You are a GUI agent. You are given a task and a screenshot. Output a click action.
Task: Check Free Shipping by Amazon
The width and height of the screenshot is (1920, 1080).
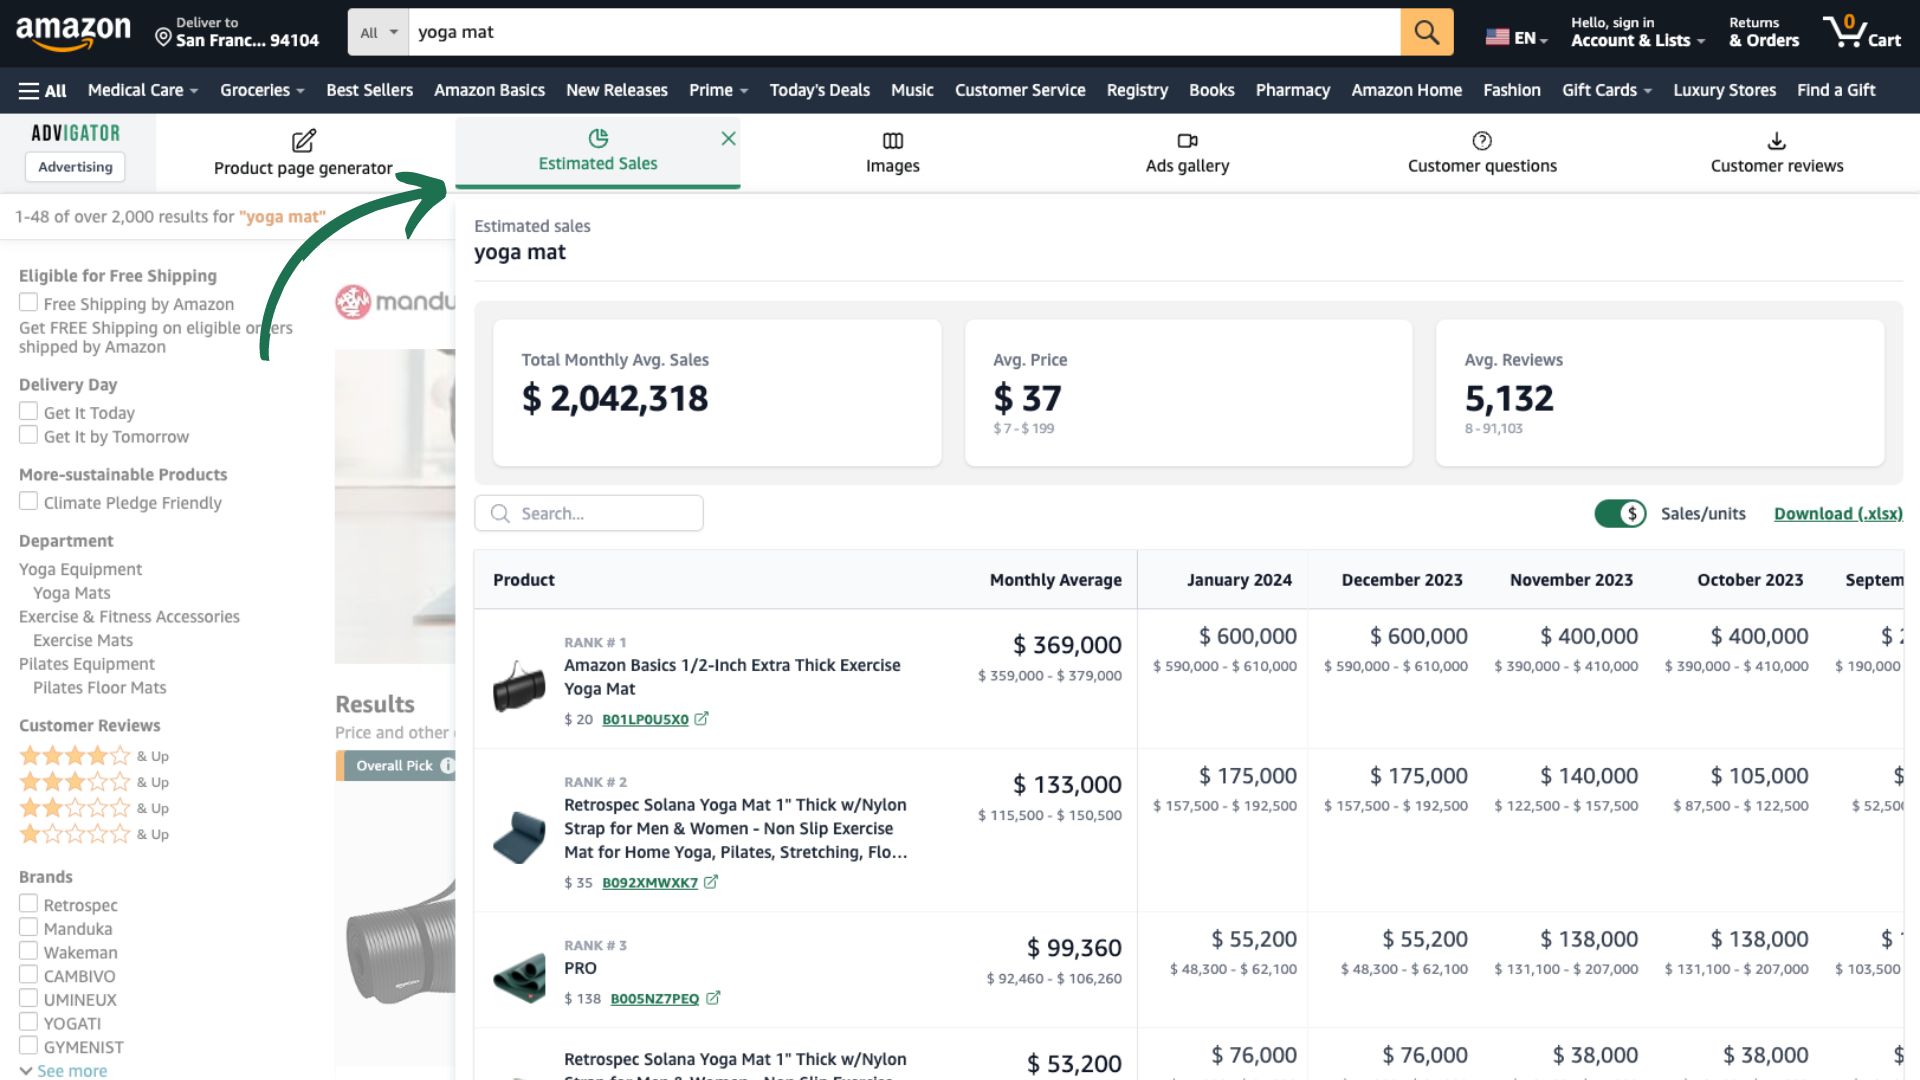point(28,303)
